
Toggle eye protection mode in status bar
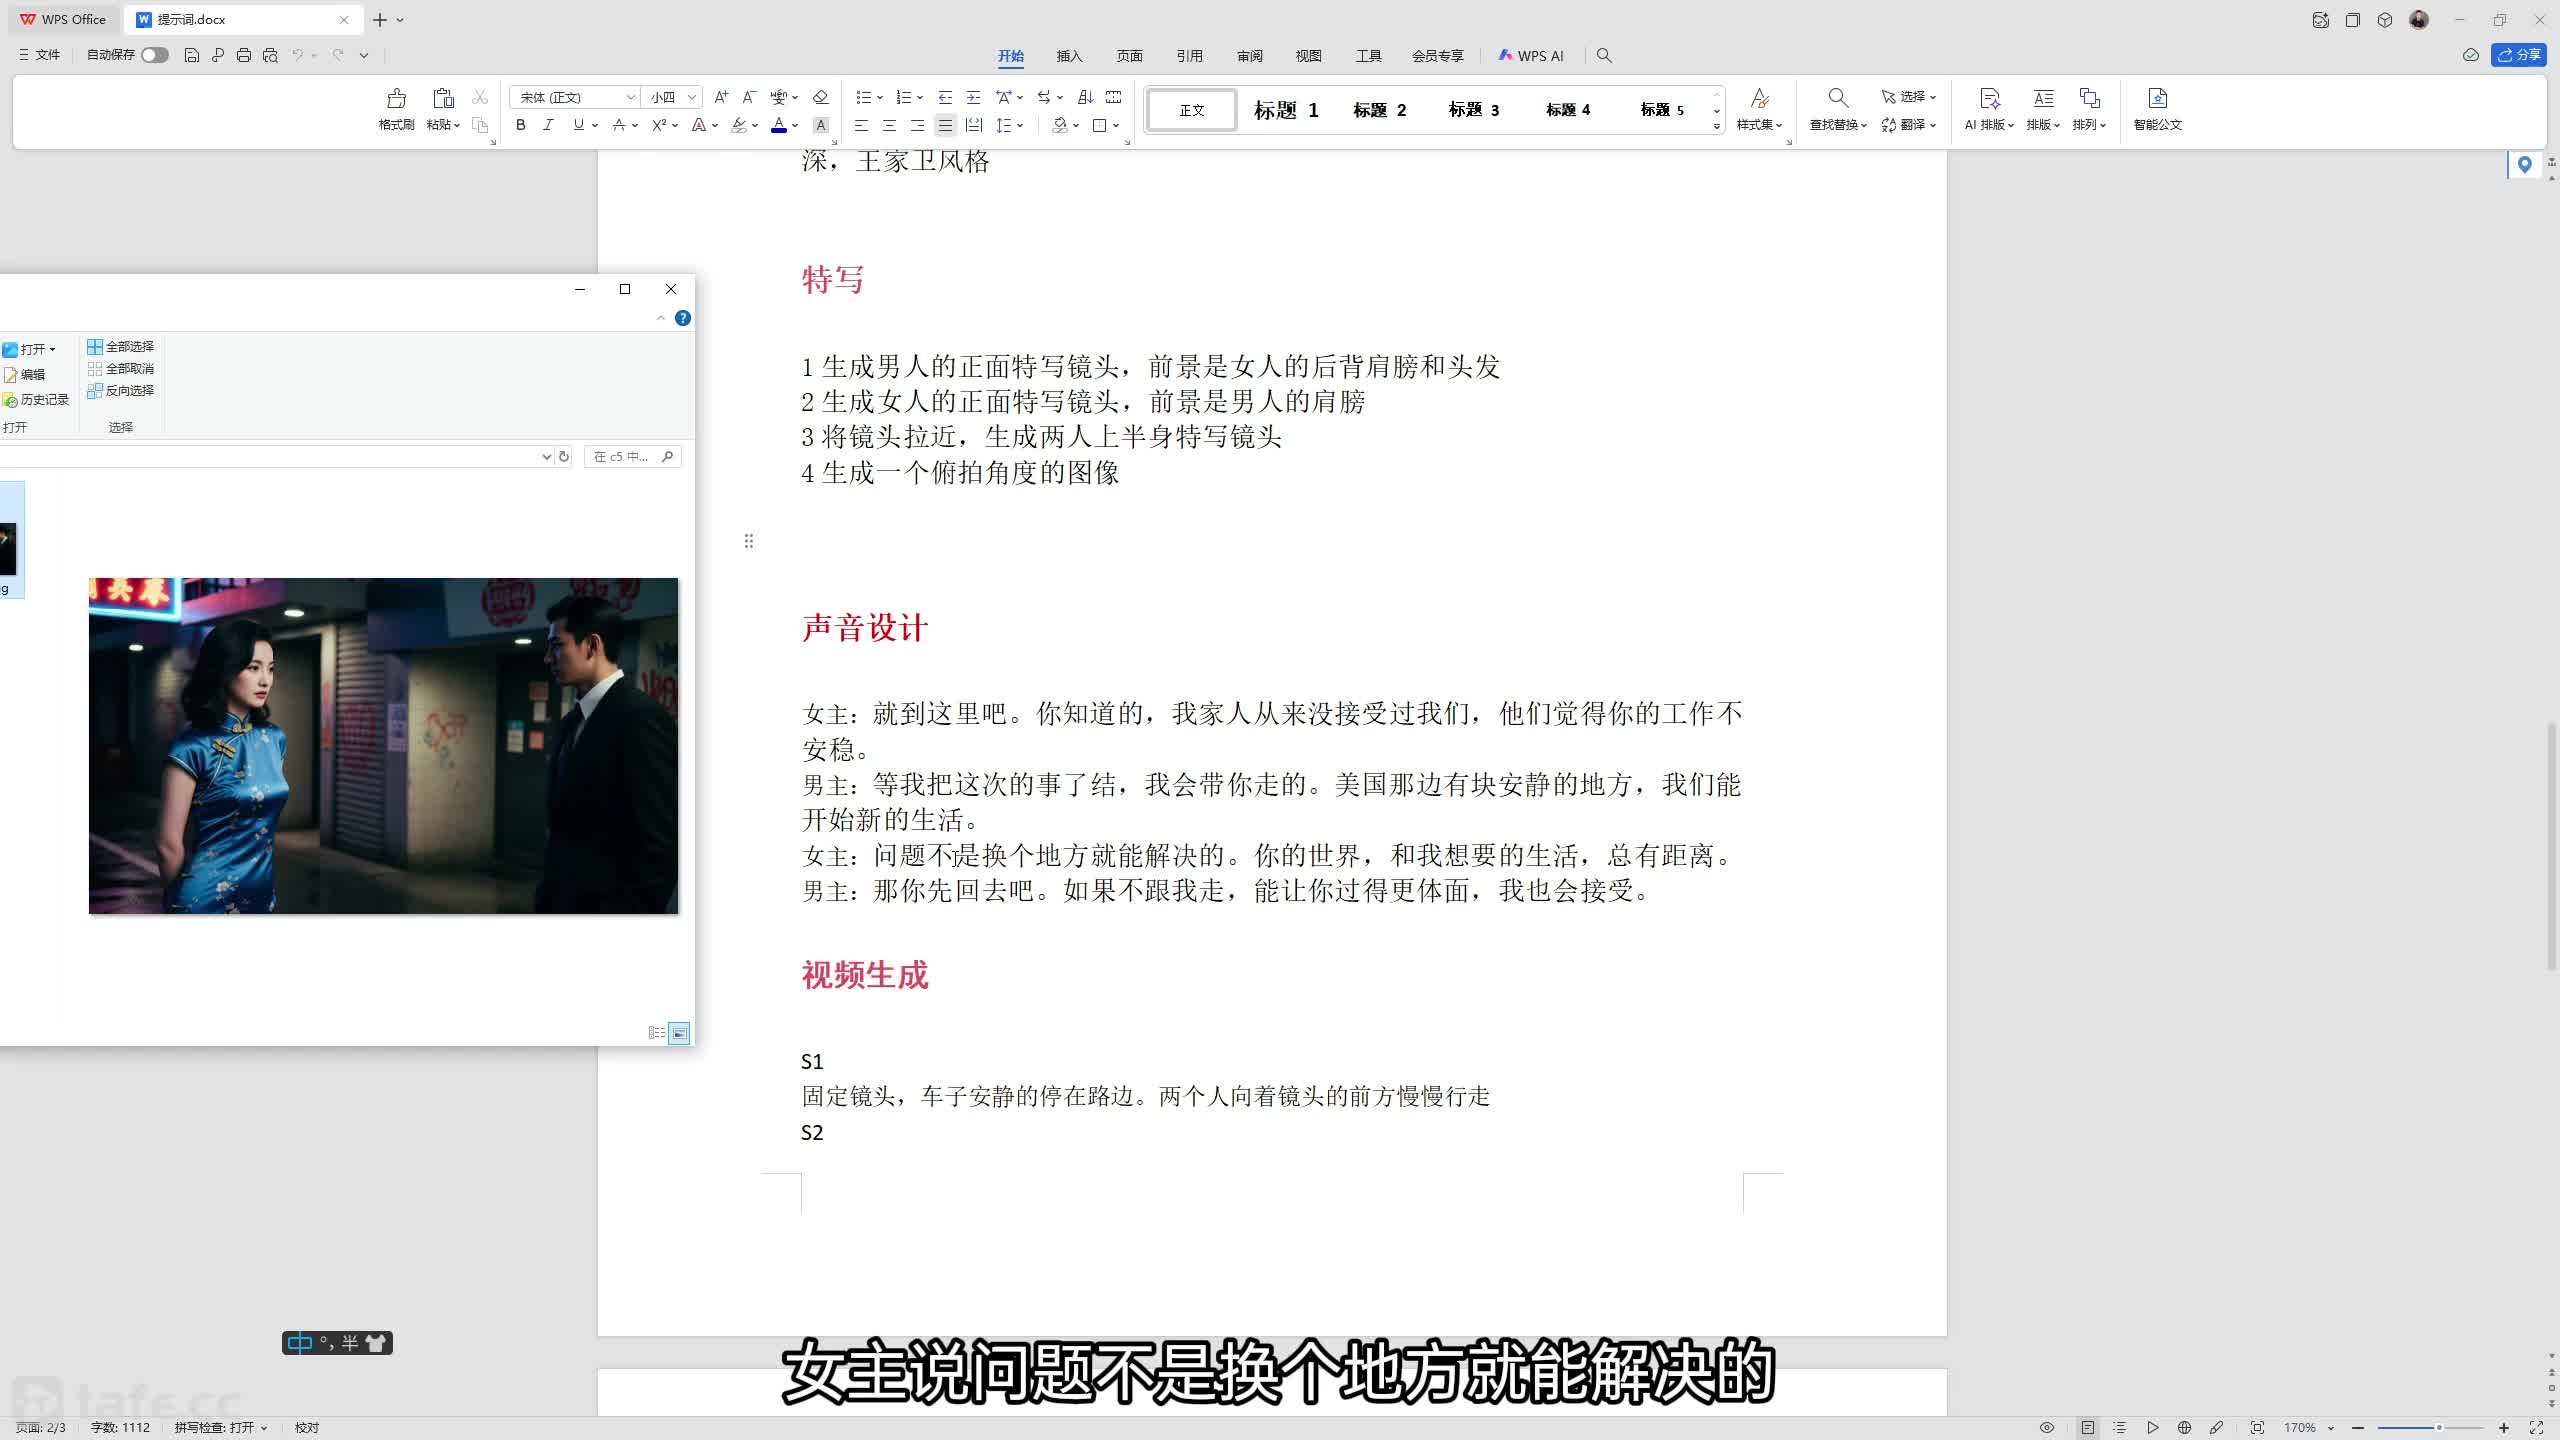(x=2047, y=1427)
